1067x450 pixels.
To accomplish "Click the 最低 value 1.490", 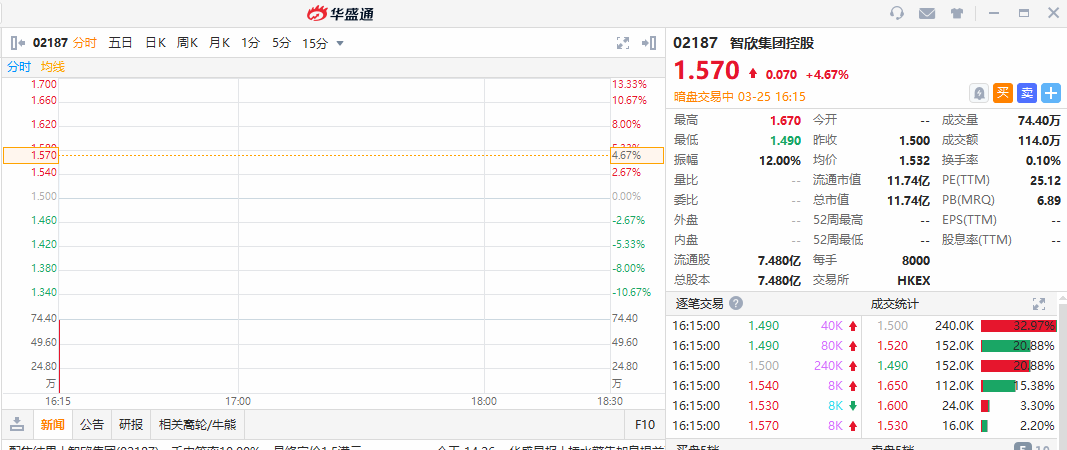I will click(x=785, y=140).
